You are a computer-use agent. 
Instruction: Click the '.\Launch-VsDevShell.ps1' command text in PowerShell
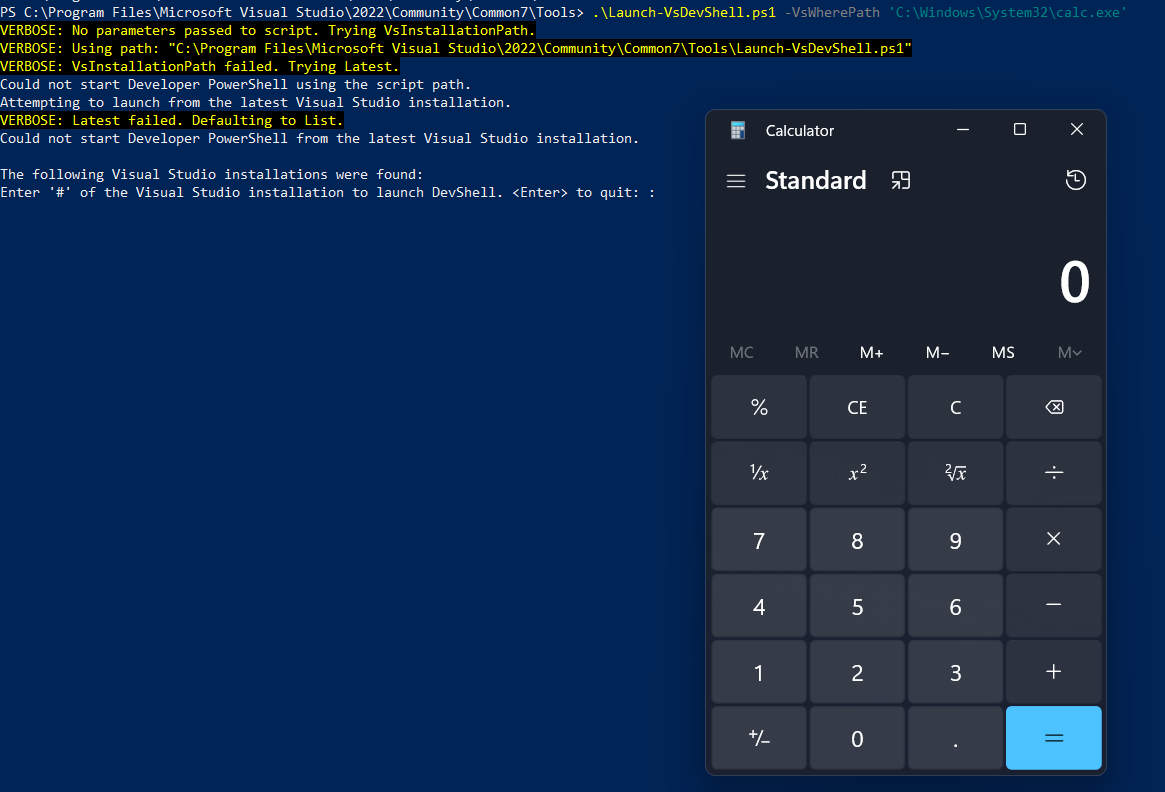click(x=684, y=13)
